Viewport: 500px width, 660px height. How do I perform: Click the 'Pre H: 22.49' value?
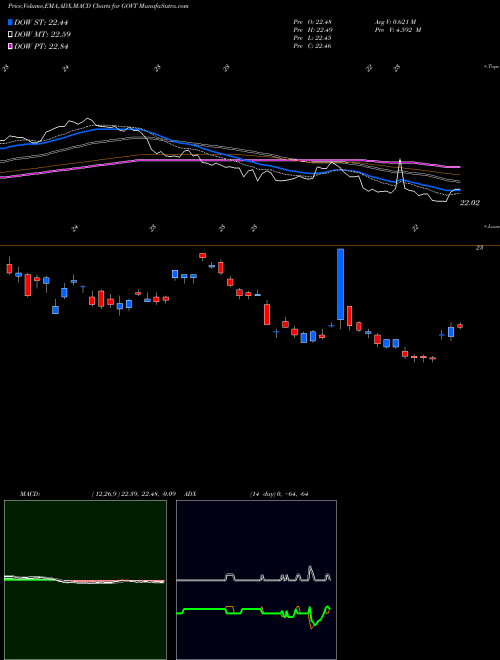(x=313, y=30)
